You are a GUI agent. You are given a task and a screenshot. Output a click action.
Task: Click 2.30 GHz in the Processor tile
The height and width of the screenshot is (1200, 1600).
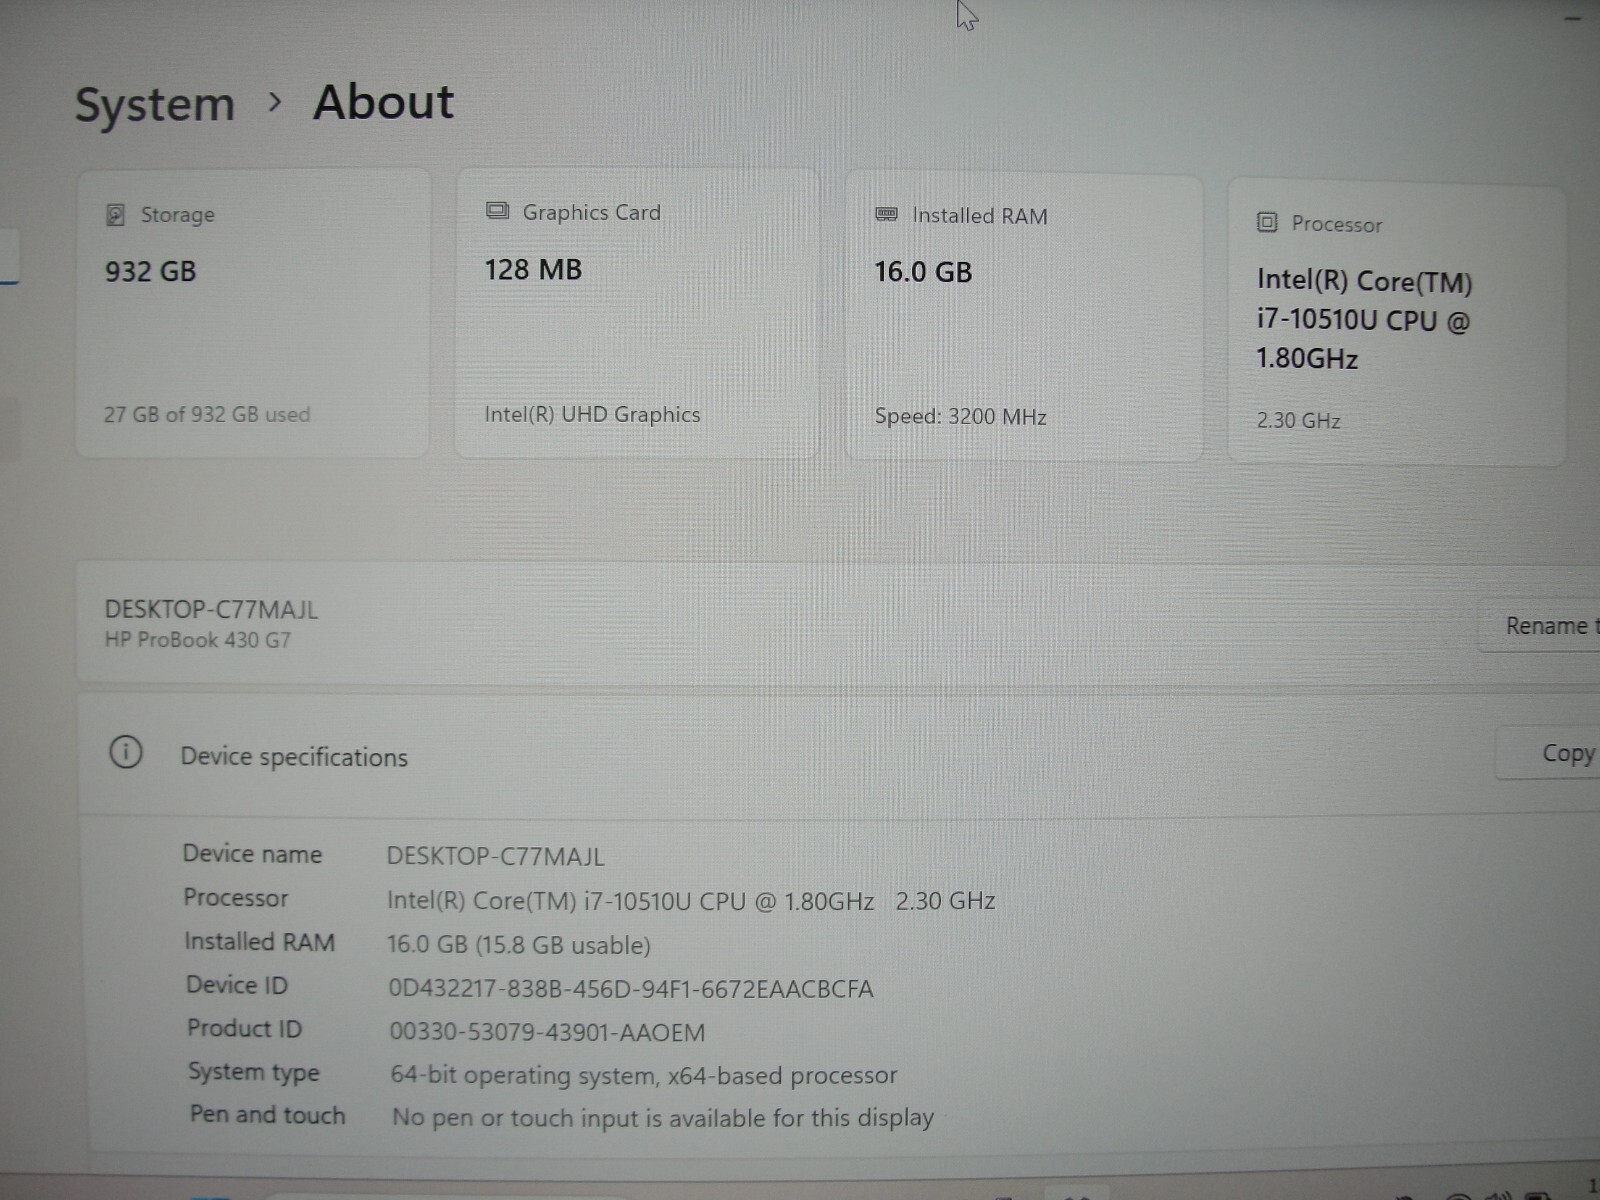tap(1298, 421)
